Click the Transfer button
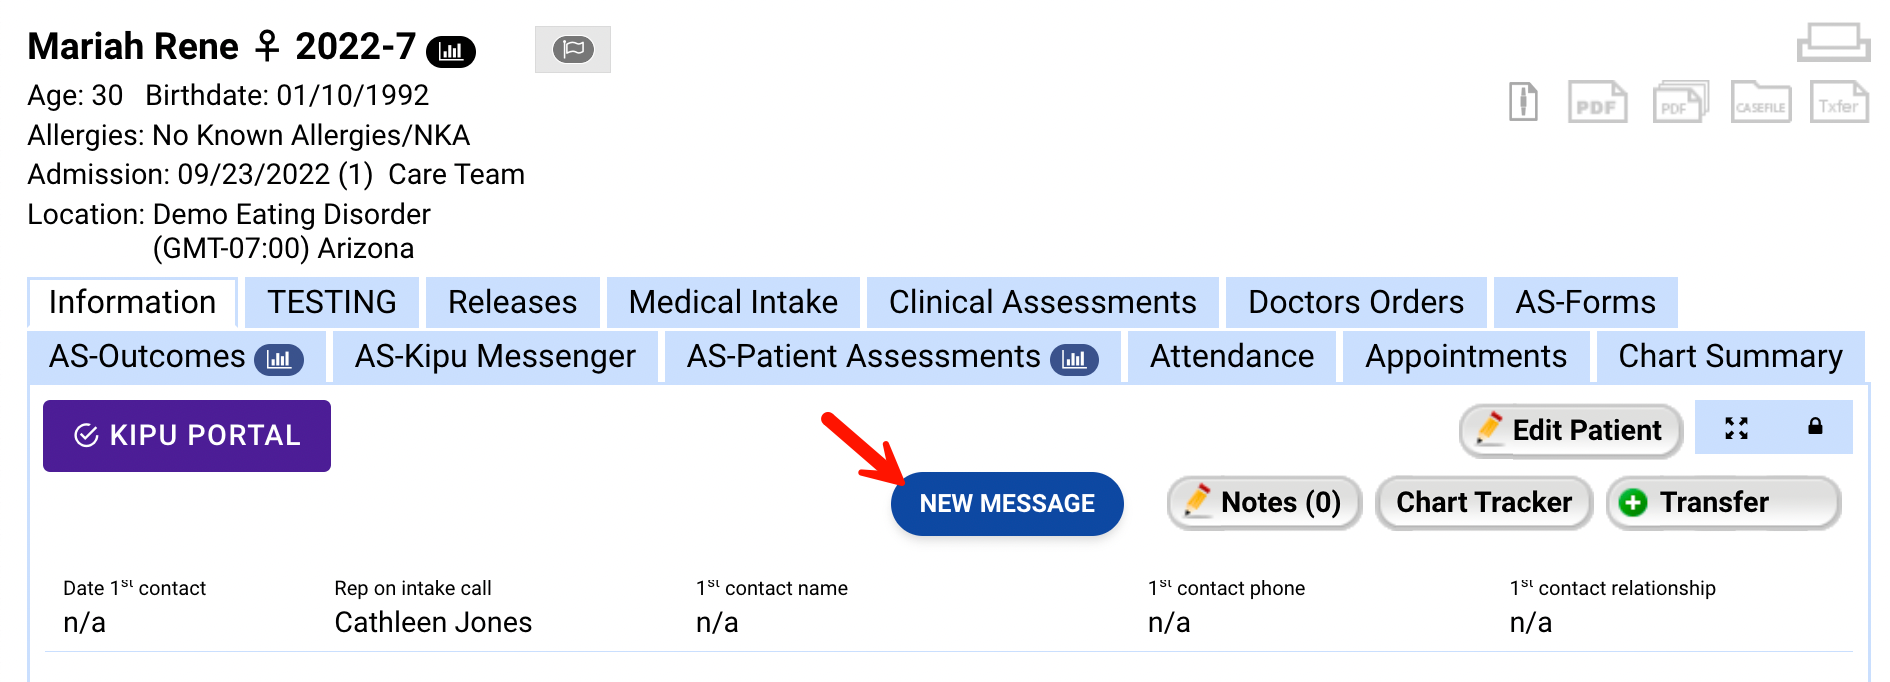The image size is (1890, 682). click(1722, 502)
